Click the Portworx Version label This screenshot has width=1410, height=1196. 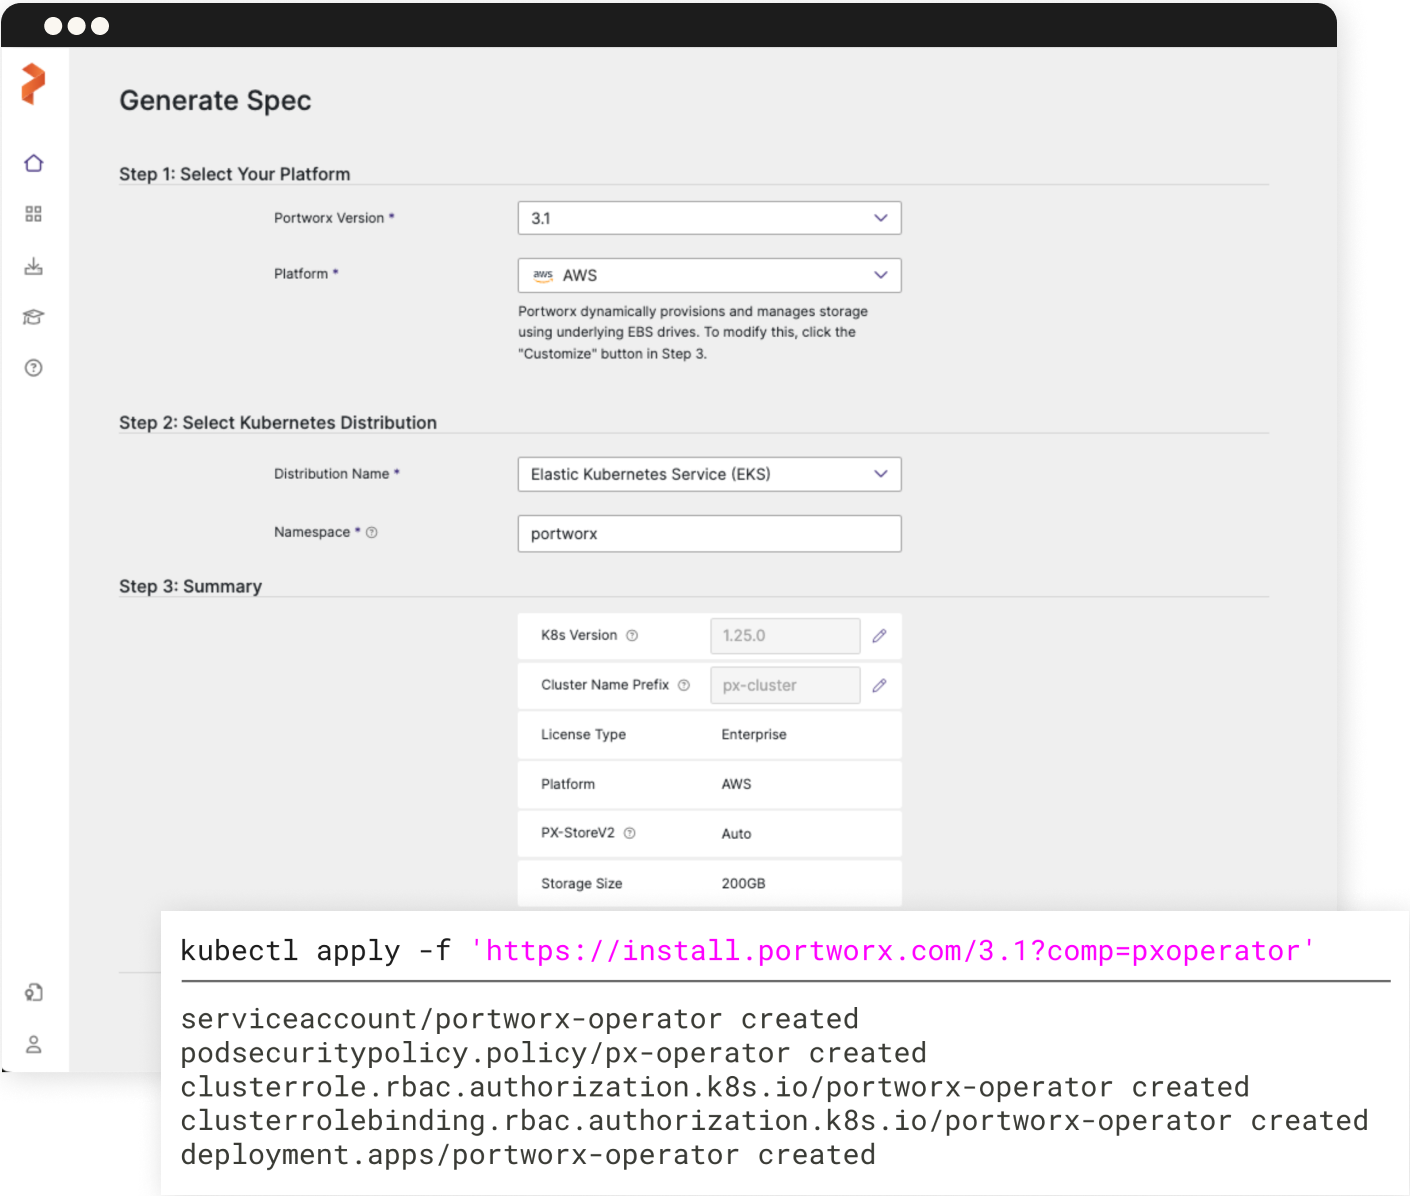click(x=329, y=218)
